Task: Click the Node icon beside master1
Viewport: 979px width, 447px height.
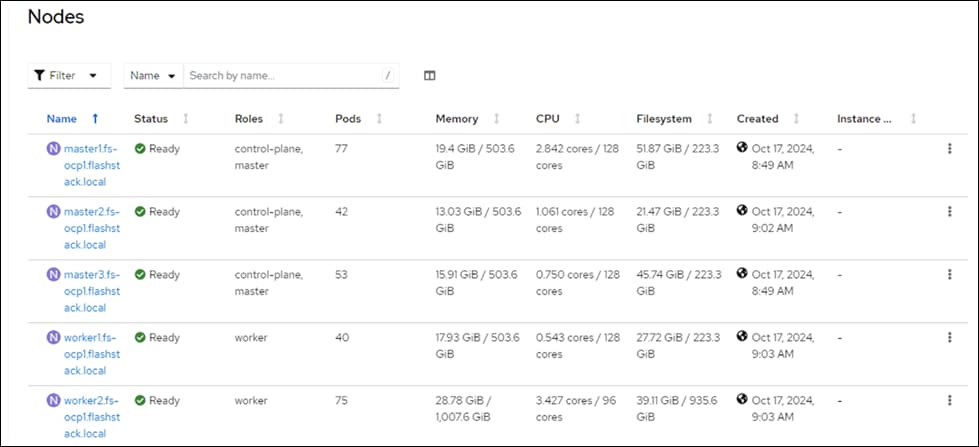Action: pos(54,149)
